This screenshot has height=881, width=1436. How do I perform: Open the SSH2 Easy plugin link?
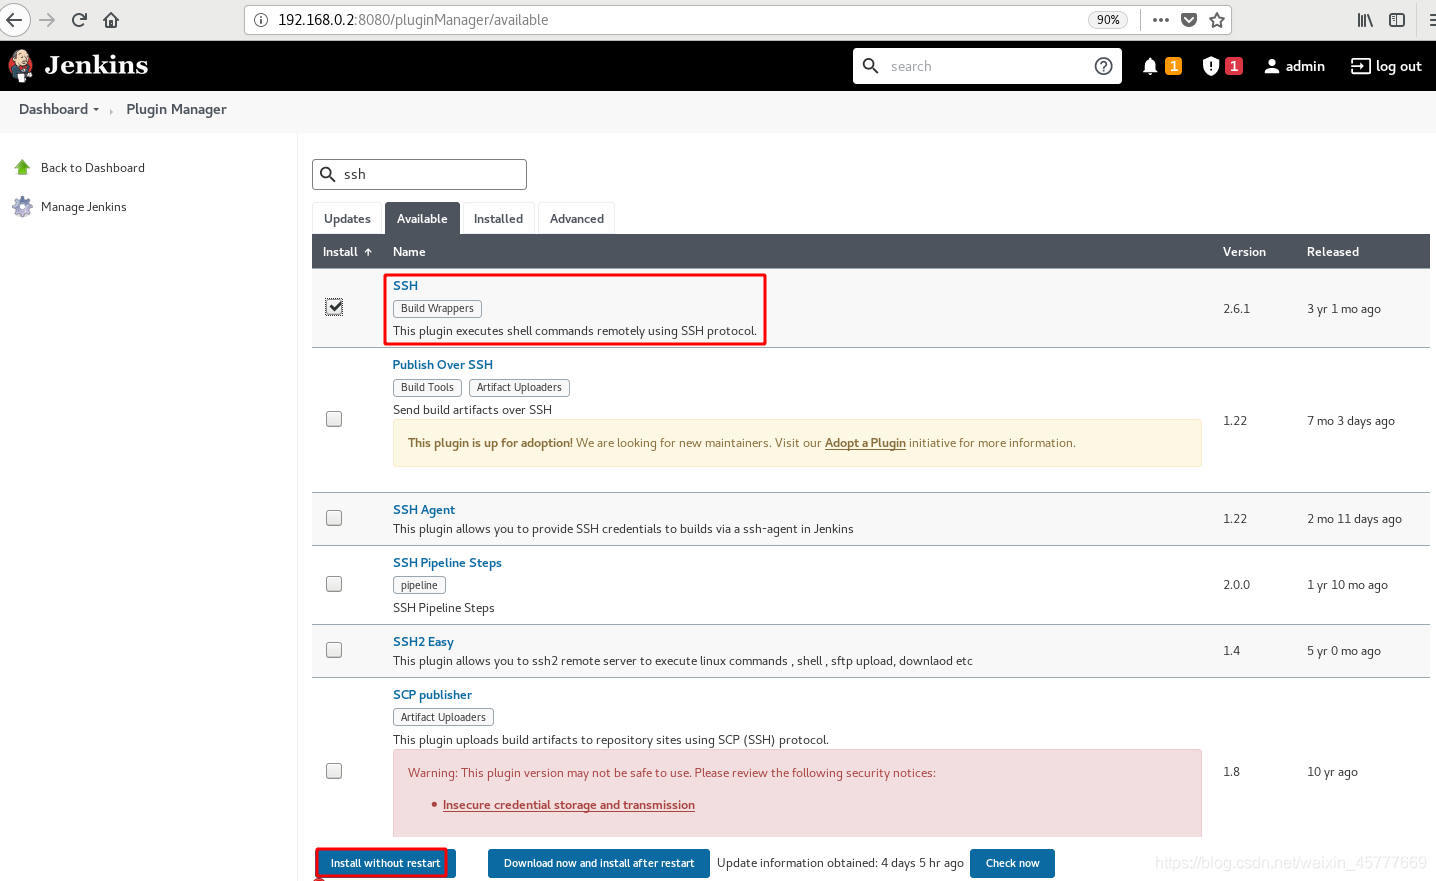423,642
